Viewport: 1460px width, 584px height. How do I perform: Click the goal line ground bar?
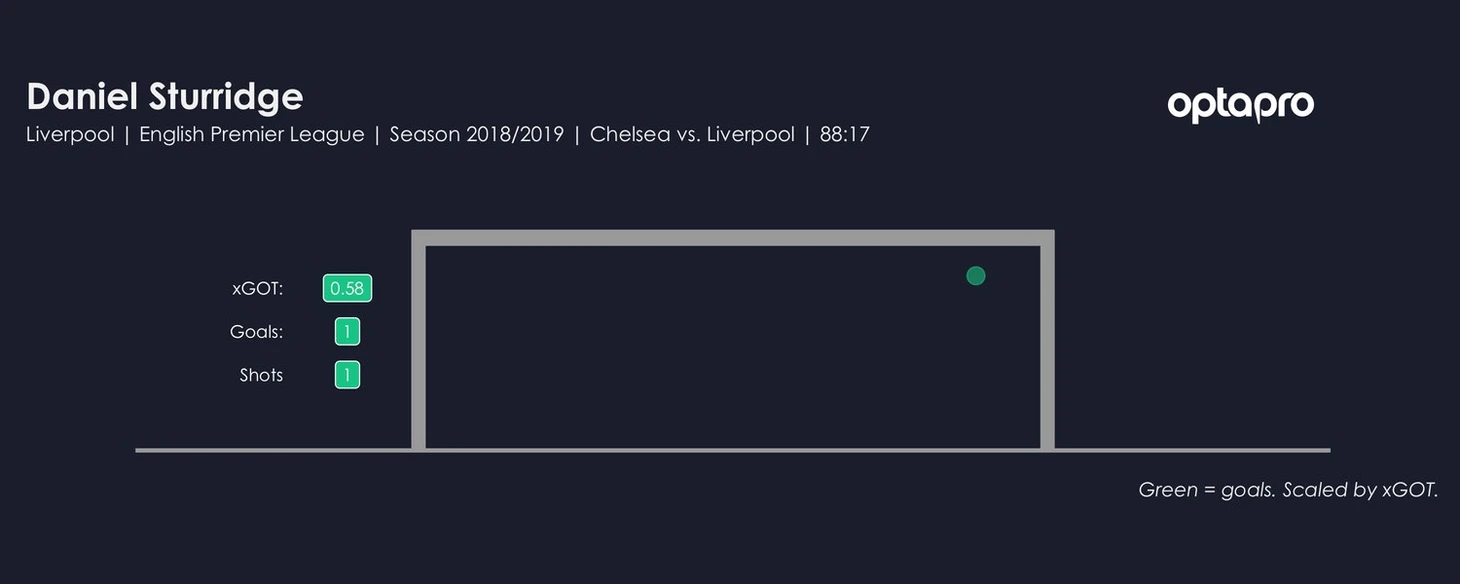click(733, 450)
